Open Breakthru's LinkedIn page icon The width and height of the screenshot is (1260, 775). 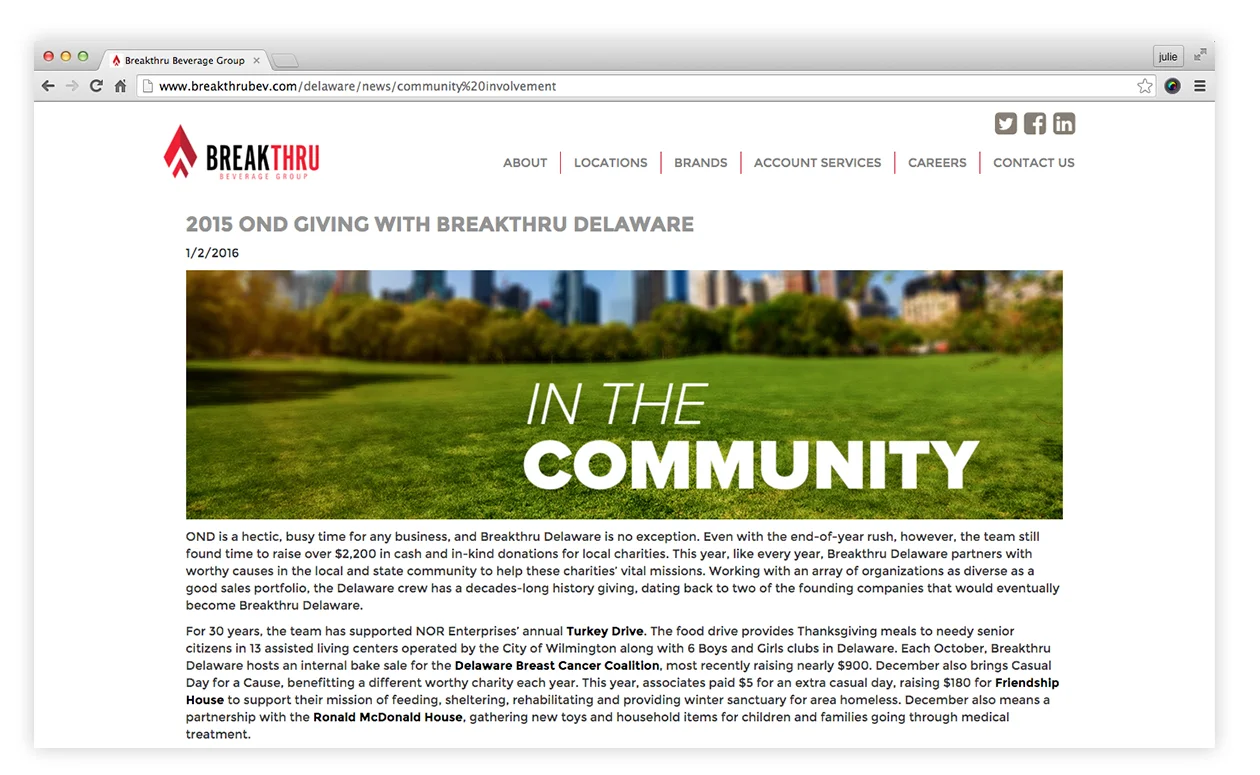pyautogui.click(x=1064, y=123)
